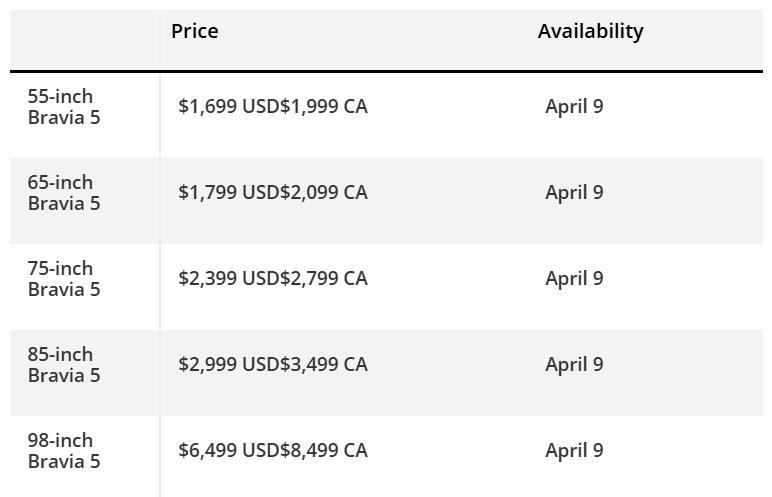The width and height of the screenshot is (772, 497).
Task: Select the 85-inch Bravia 5 row label
Action: tap(64, 365)
